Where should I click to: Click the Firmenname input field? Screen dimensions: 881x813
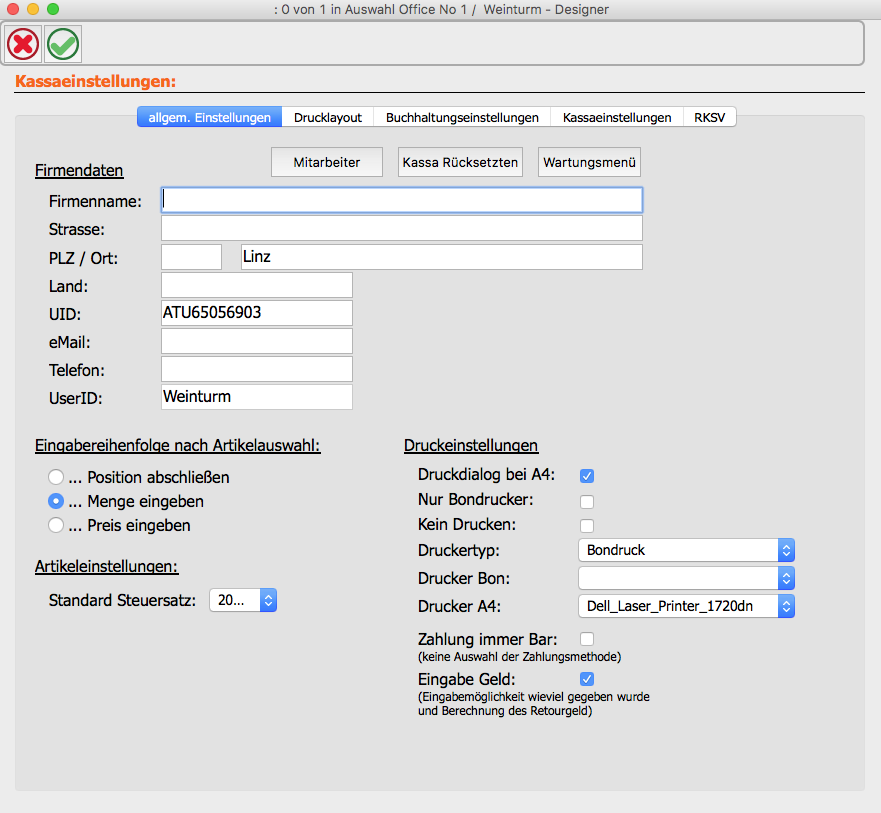point(400,199)
